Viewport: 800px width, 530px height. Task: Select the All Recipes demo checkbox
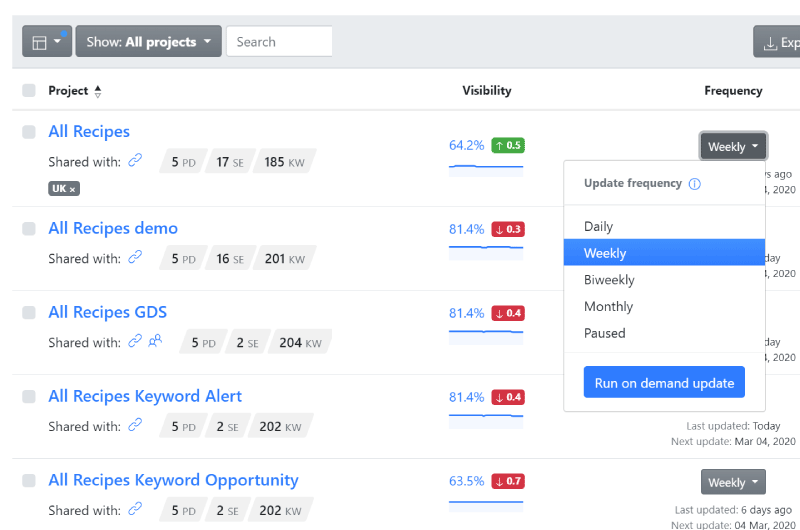tap(29, 229)
